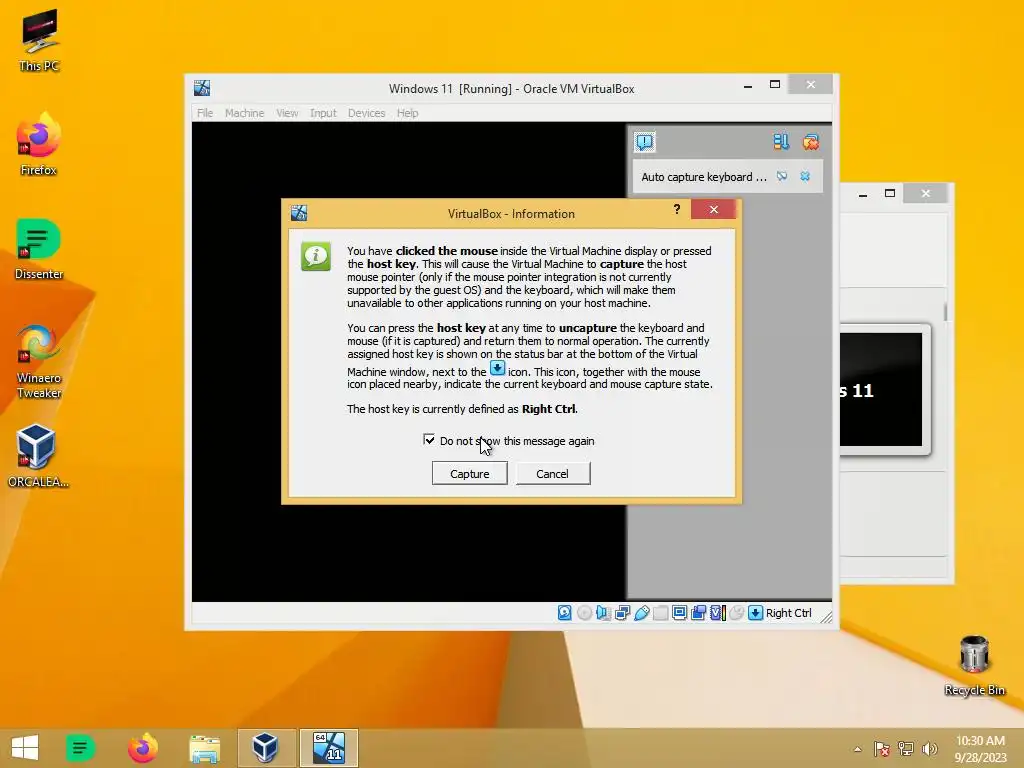Select the ORCALEA VirtualBox desktop shortcut
Viewport: 1024px width, 768px height.
pyautogui.click(x=38, y=455)
